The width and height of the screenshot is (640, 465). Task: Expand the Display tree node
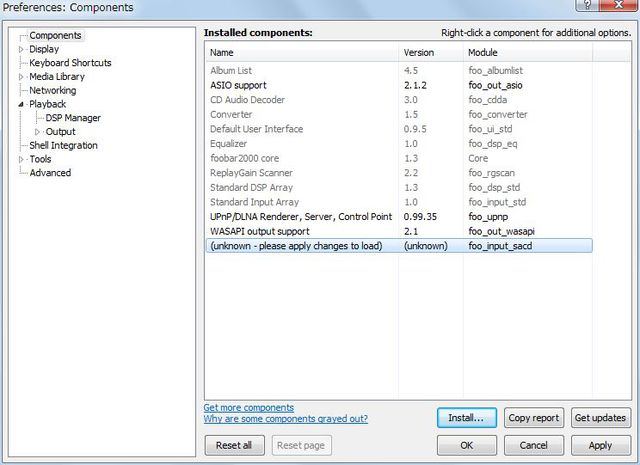tap(21, 49)
